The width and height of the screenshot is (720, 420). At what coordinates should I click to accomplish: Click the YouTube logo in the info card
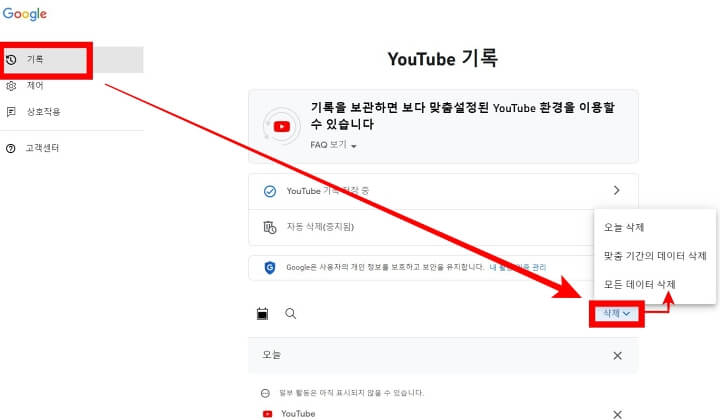(x=281, y=126)
